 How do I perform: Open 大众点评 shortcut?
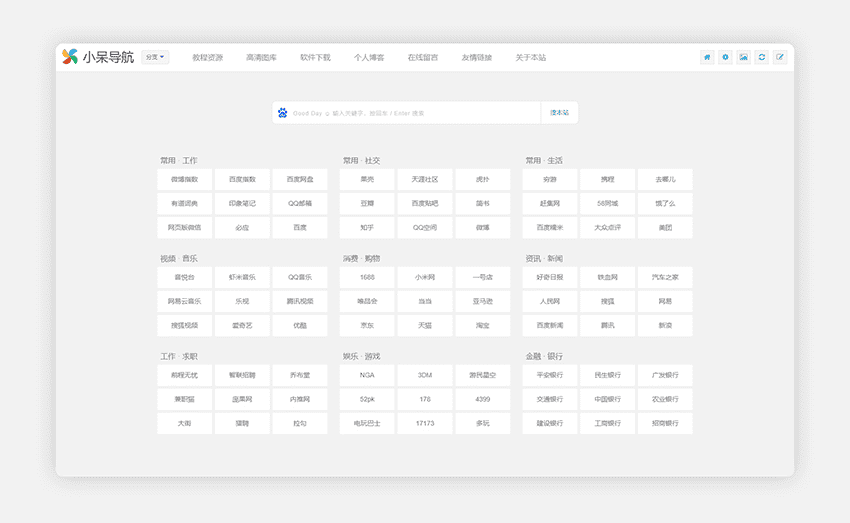[x=608, y=228]
